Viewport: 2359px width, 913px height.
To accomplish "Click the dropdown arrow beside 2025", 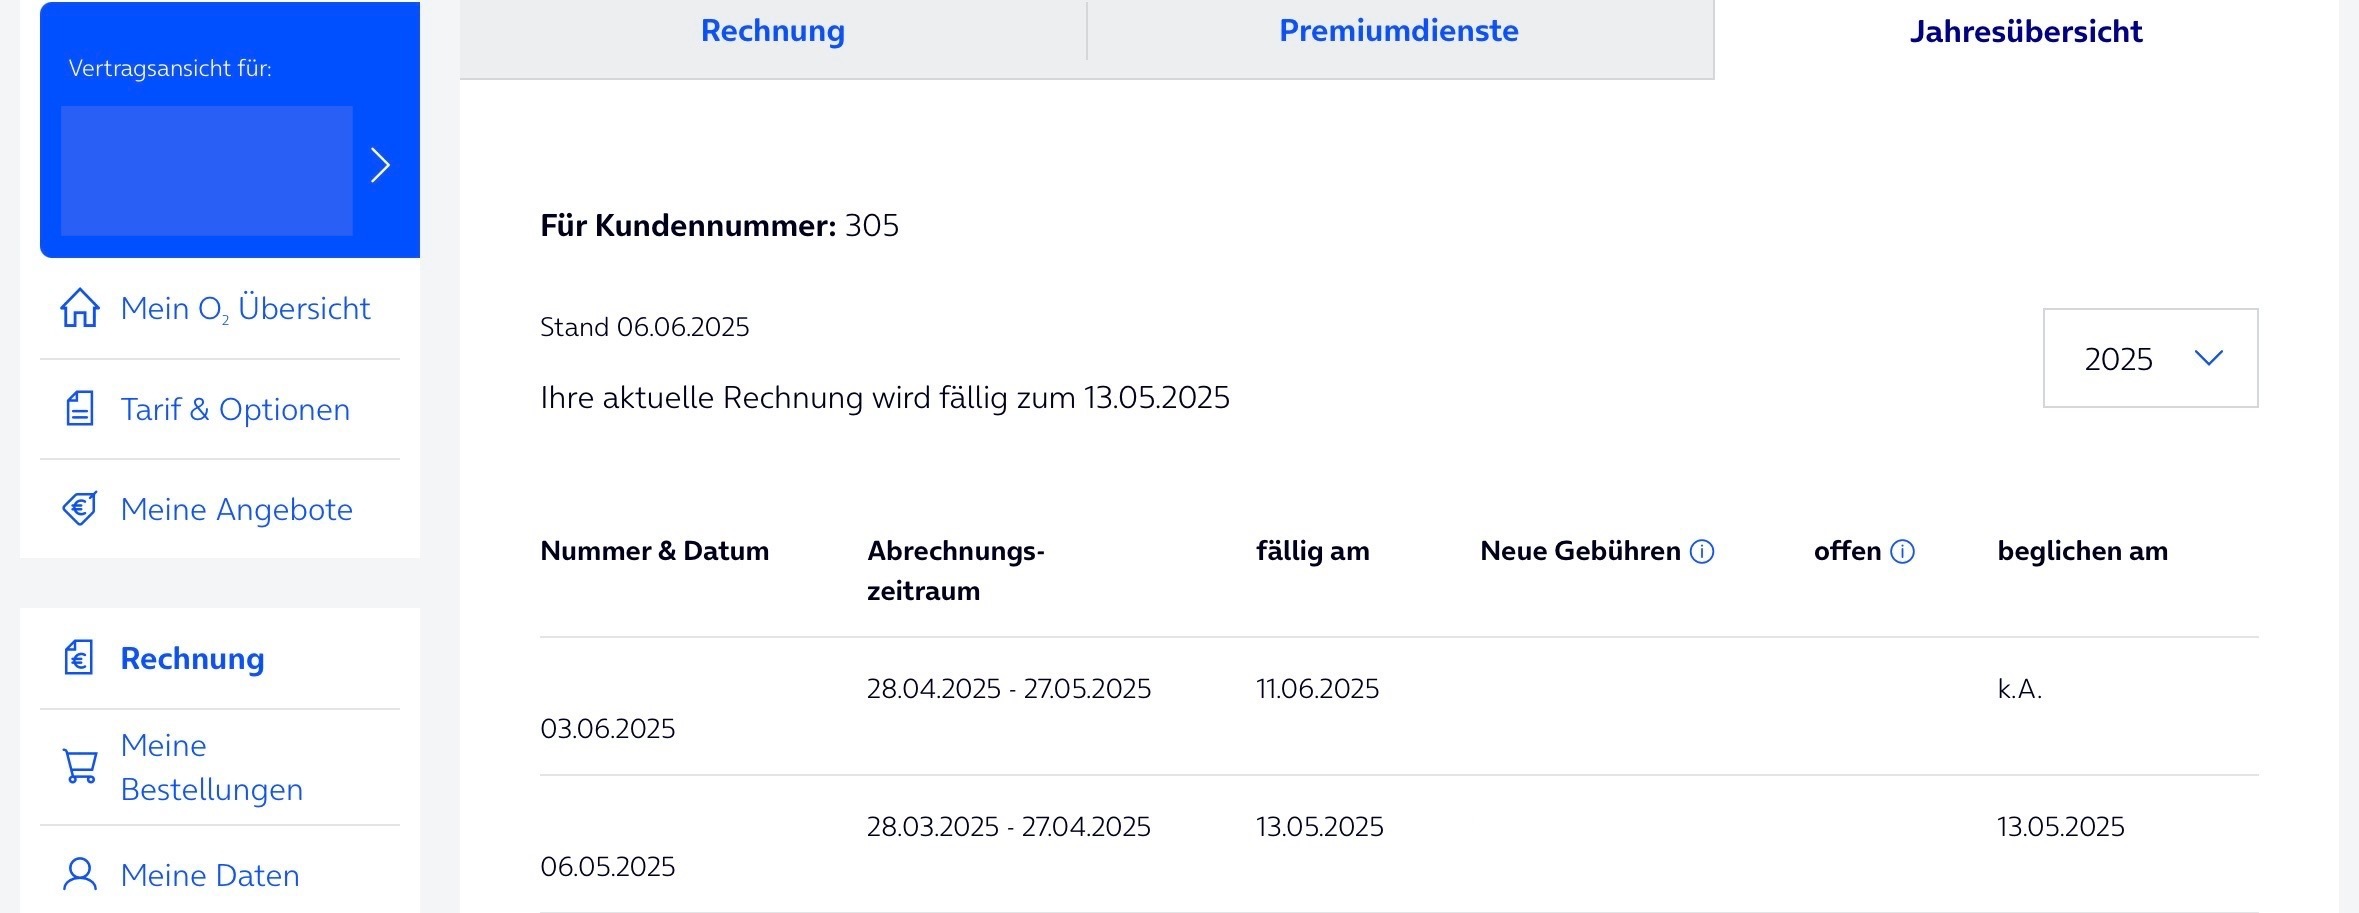I will click(x=2208, y=357).
